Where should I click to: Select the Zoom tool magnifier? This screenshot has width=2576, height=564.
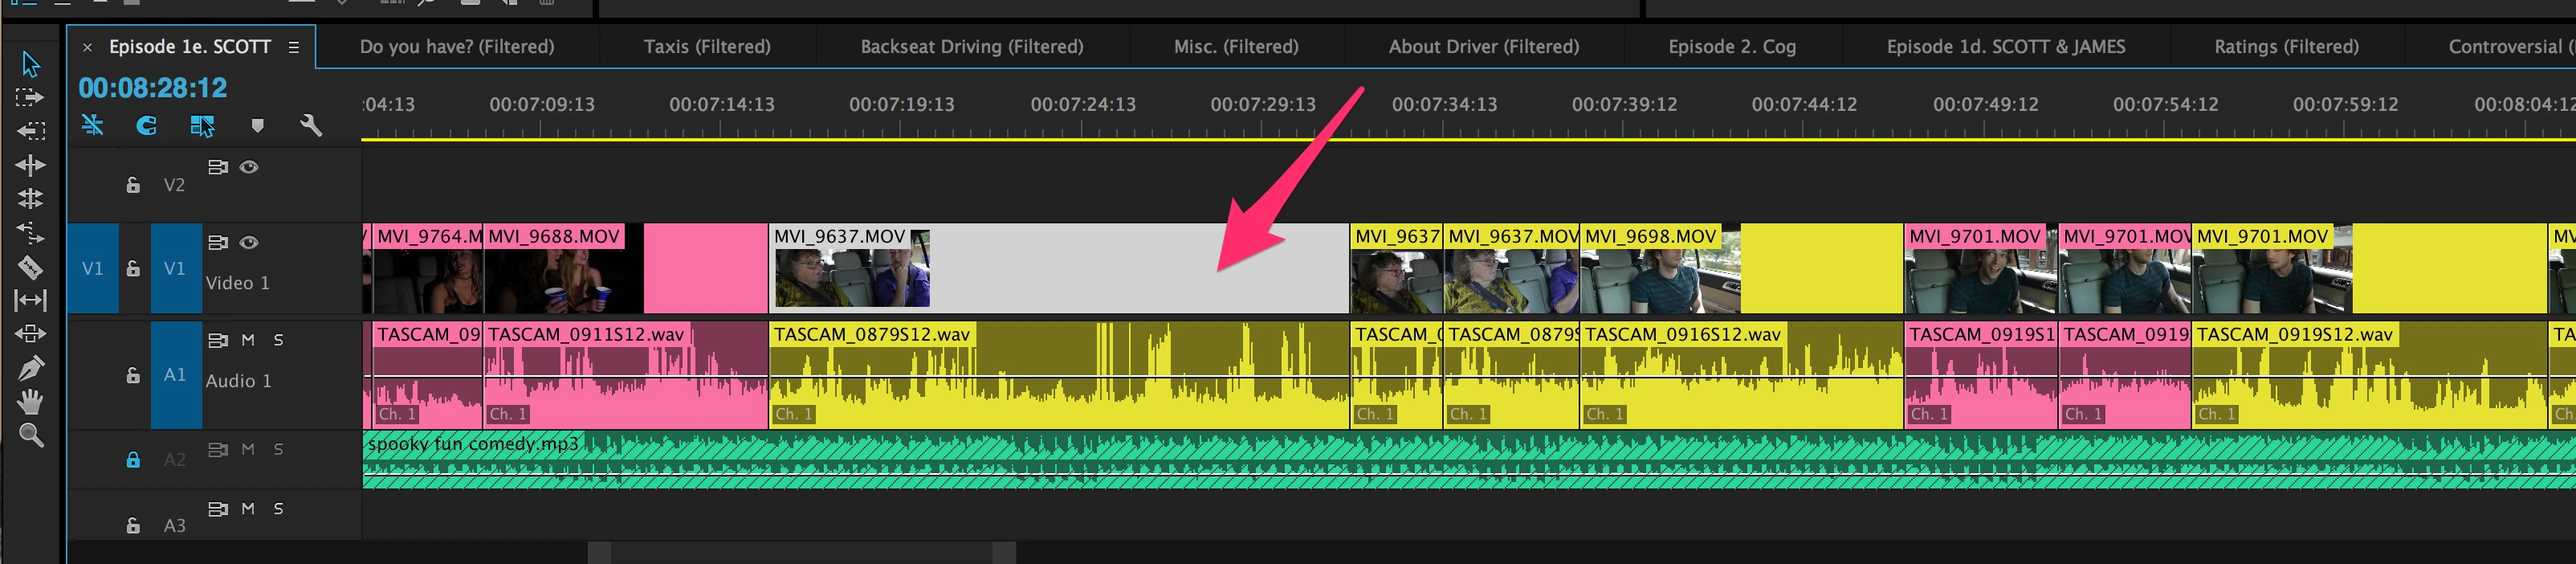tap(31, 435)
